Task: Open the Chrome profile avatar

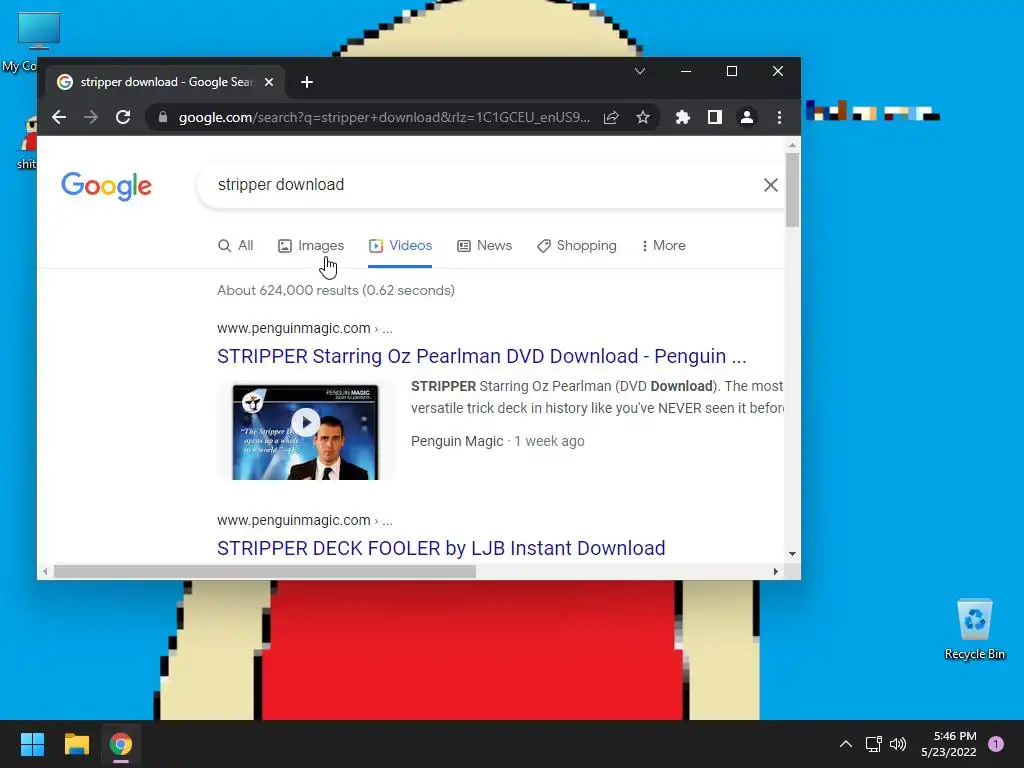Action: [x=746, y=118]
